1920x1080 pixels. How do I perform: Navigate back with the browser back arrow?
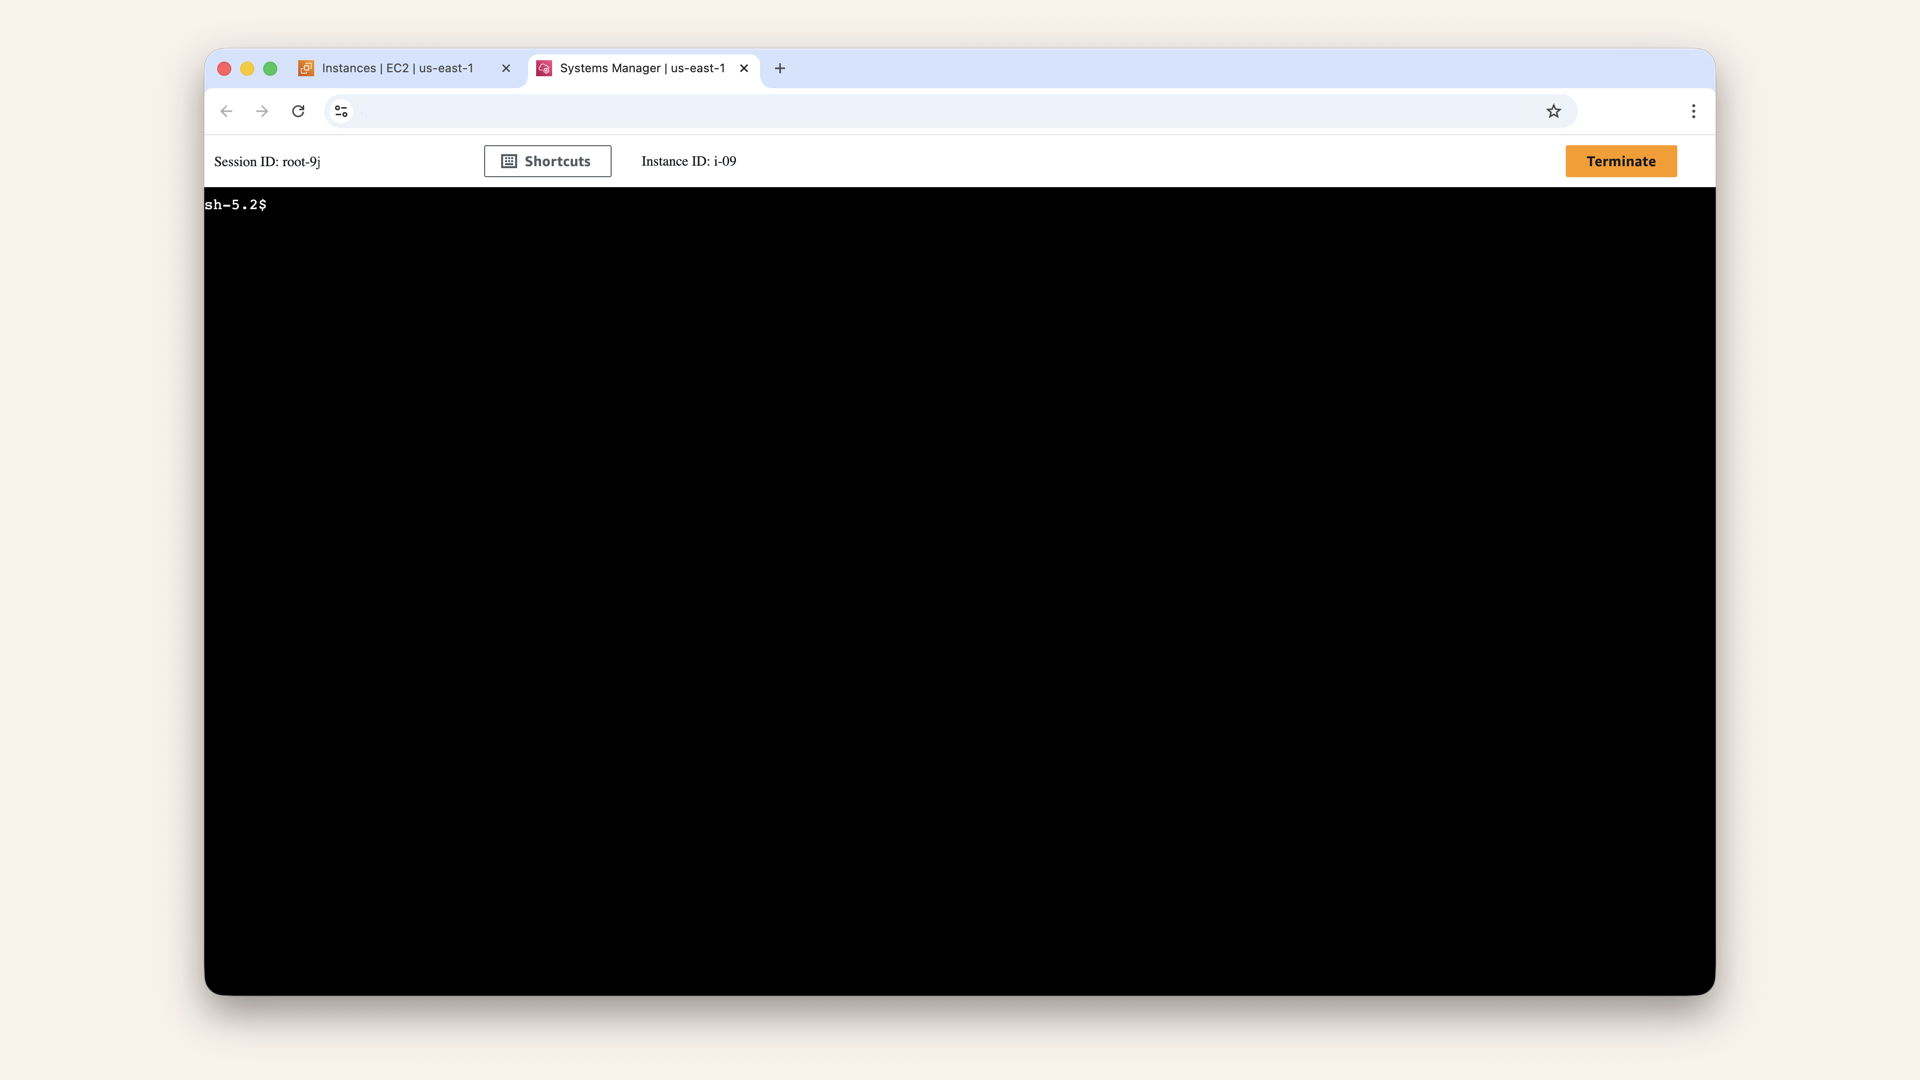tap(226, 111)
